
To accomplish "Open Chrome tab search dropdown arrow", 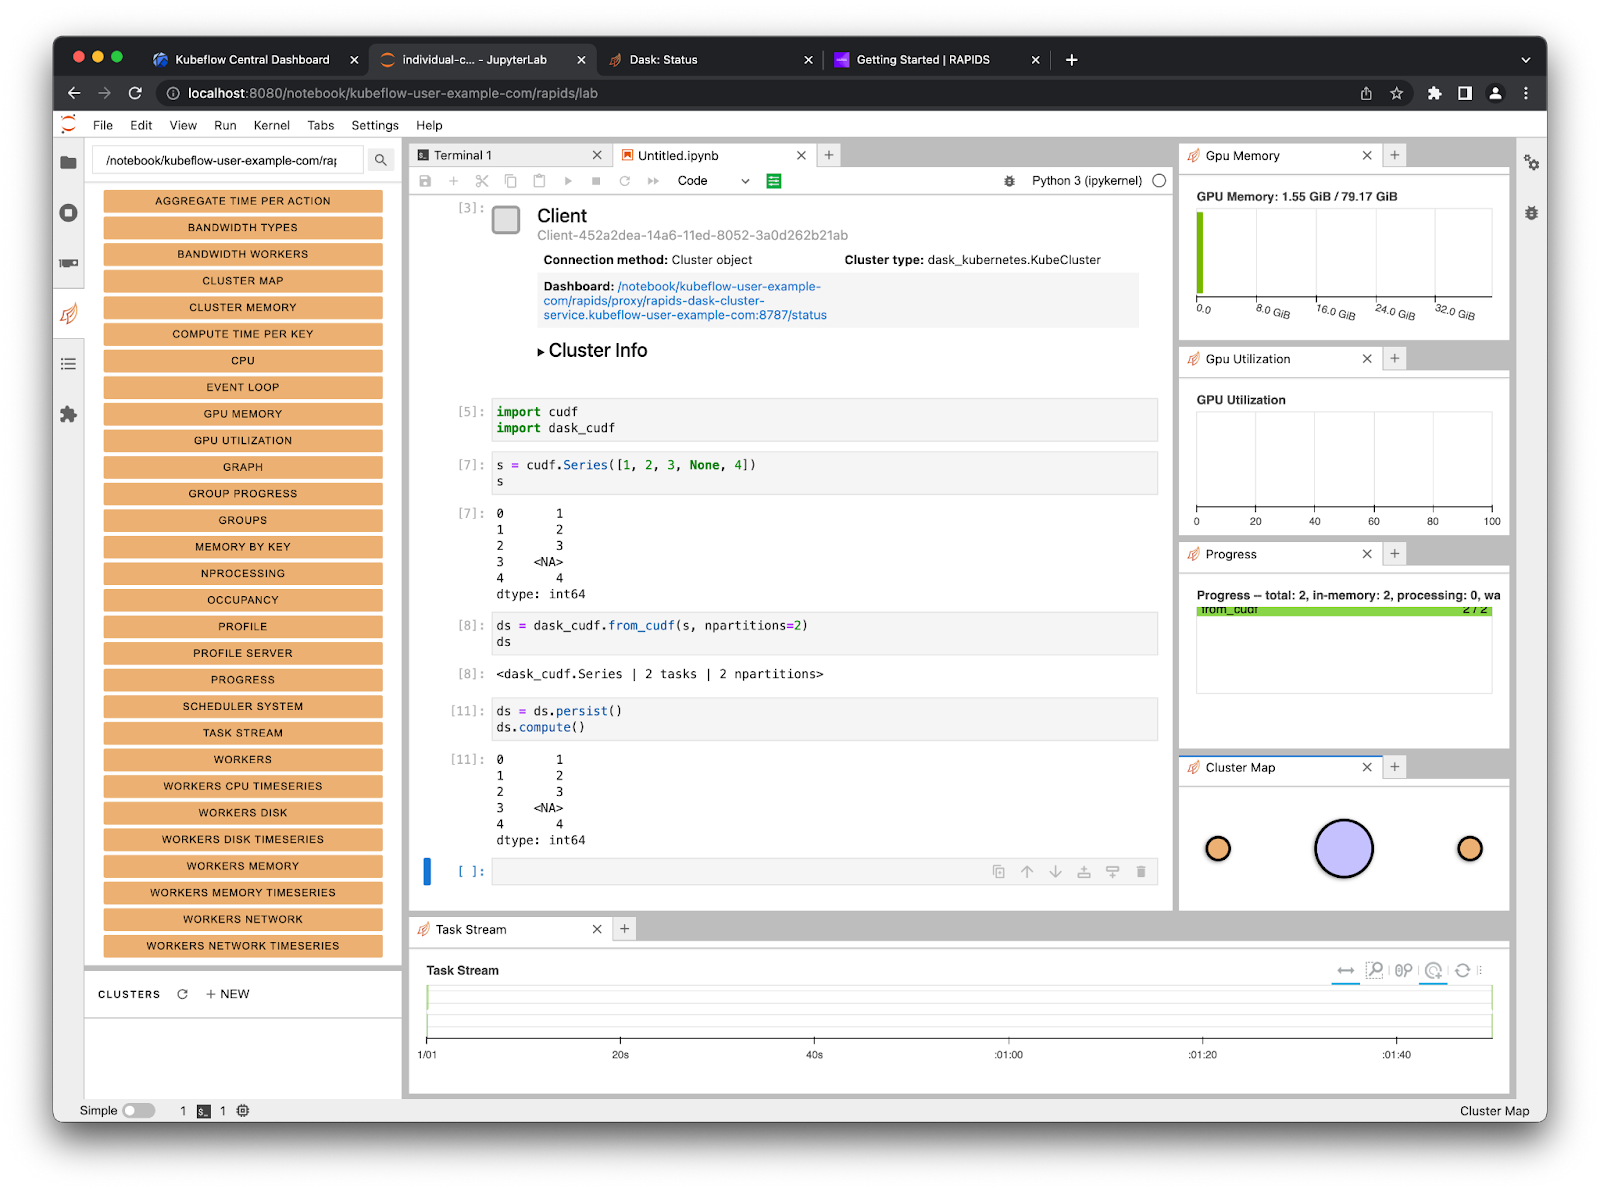I will click(1526, 60).
